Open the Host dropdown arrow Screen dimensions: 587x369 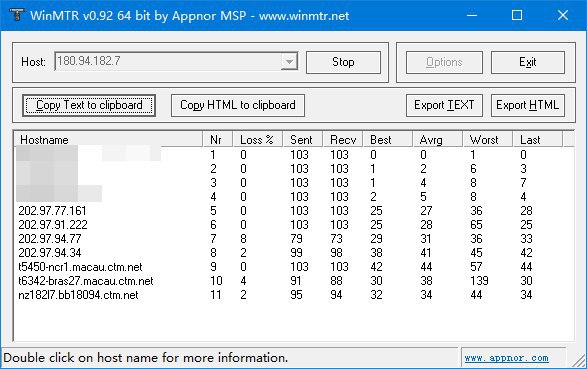(289, 61)
